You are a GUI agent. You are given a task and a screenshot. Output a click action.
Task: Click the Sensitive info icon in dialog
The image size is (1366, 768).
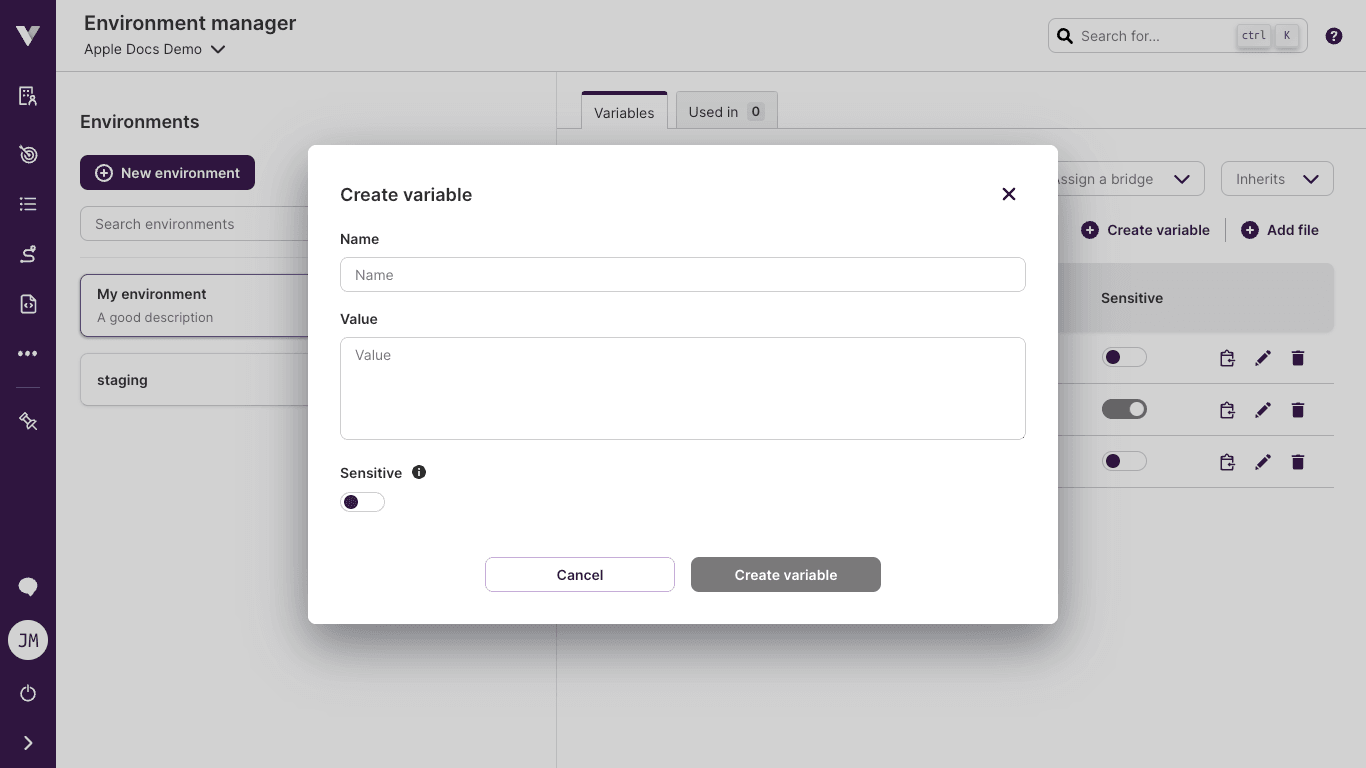(x=419, y=472)
